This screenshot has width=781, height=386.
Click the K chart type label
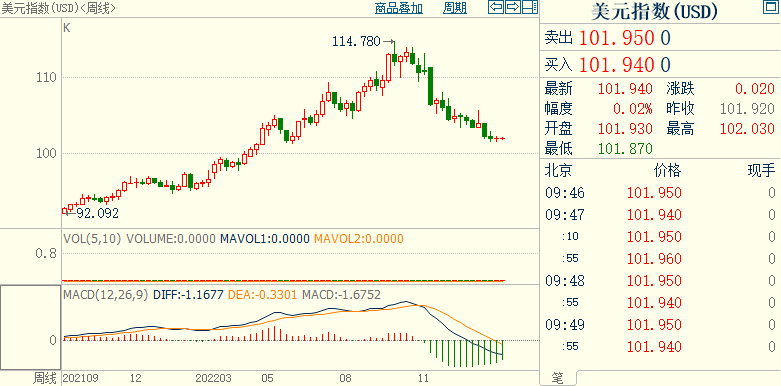click(67, 28)
